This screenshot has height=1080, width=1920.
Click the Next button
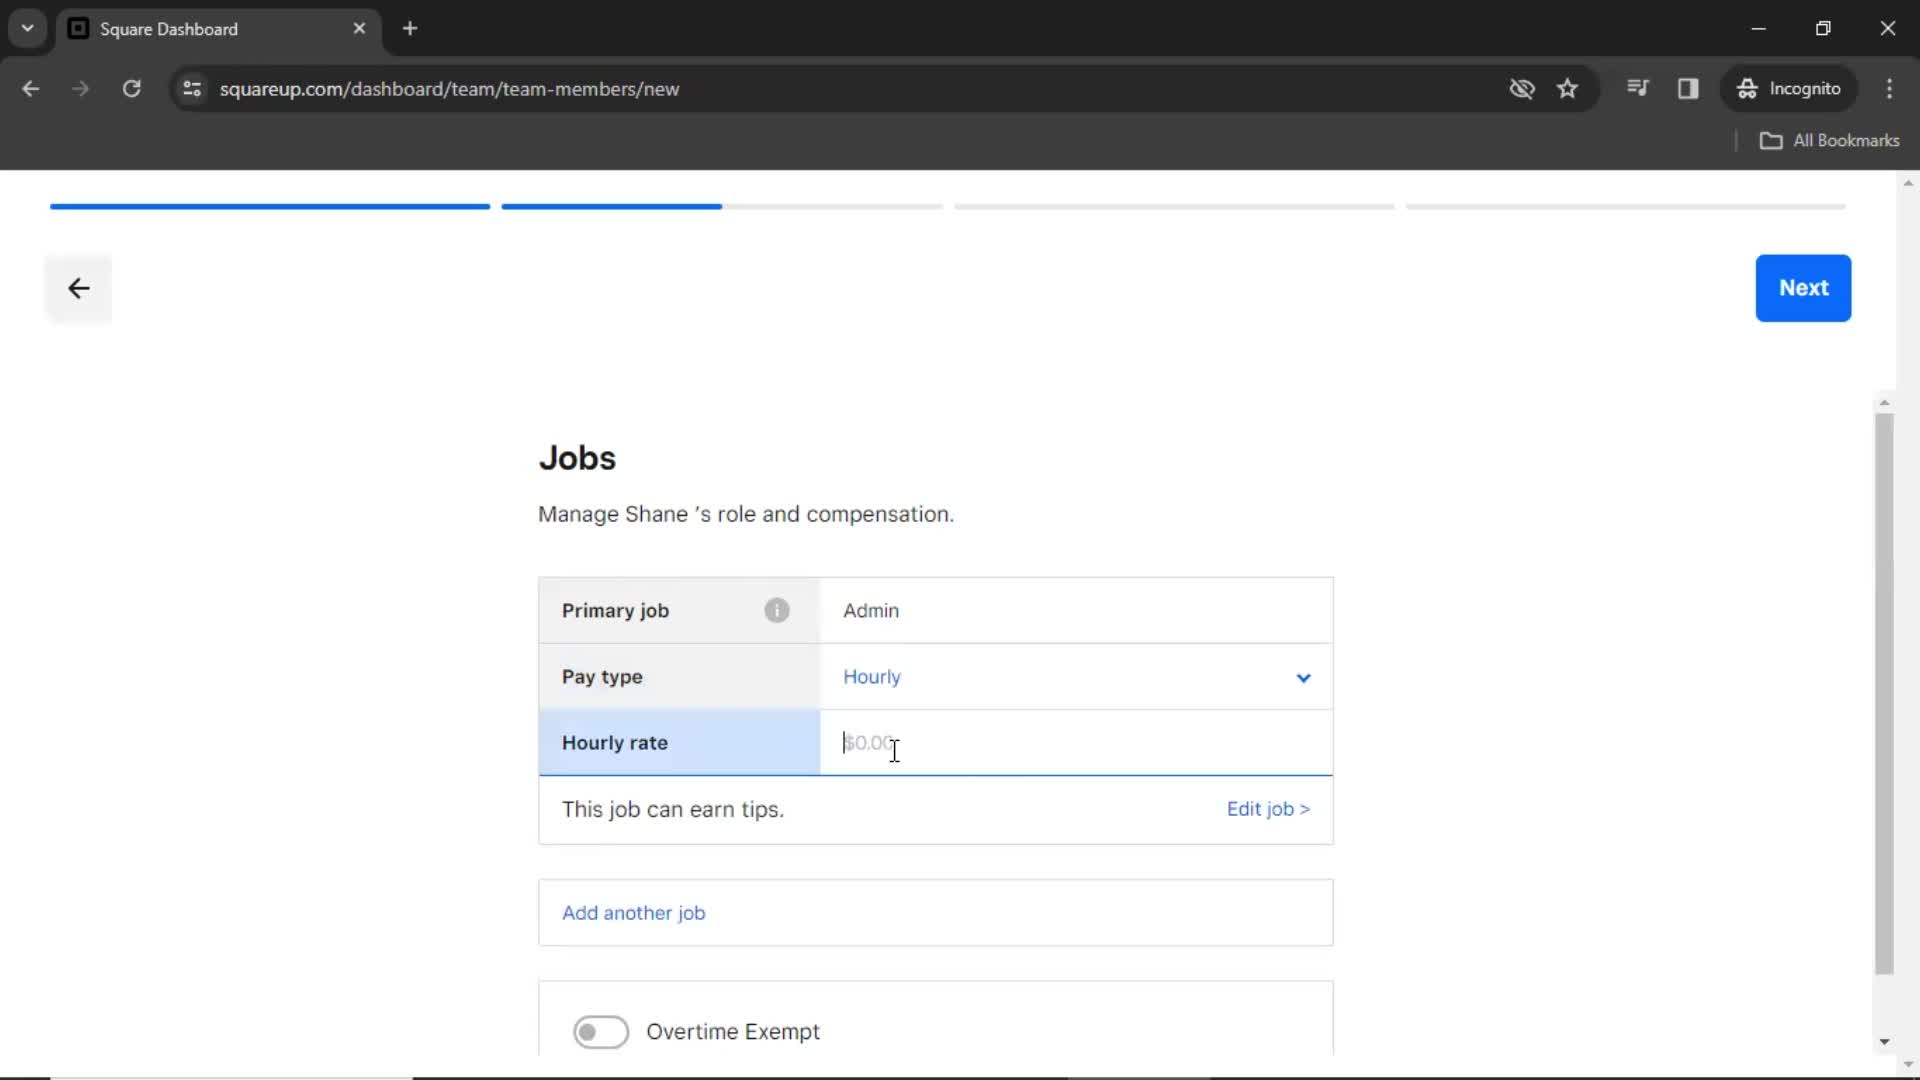1804,287
